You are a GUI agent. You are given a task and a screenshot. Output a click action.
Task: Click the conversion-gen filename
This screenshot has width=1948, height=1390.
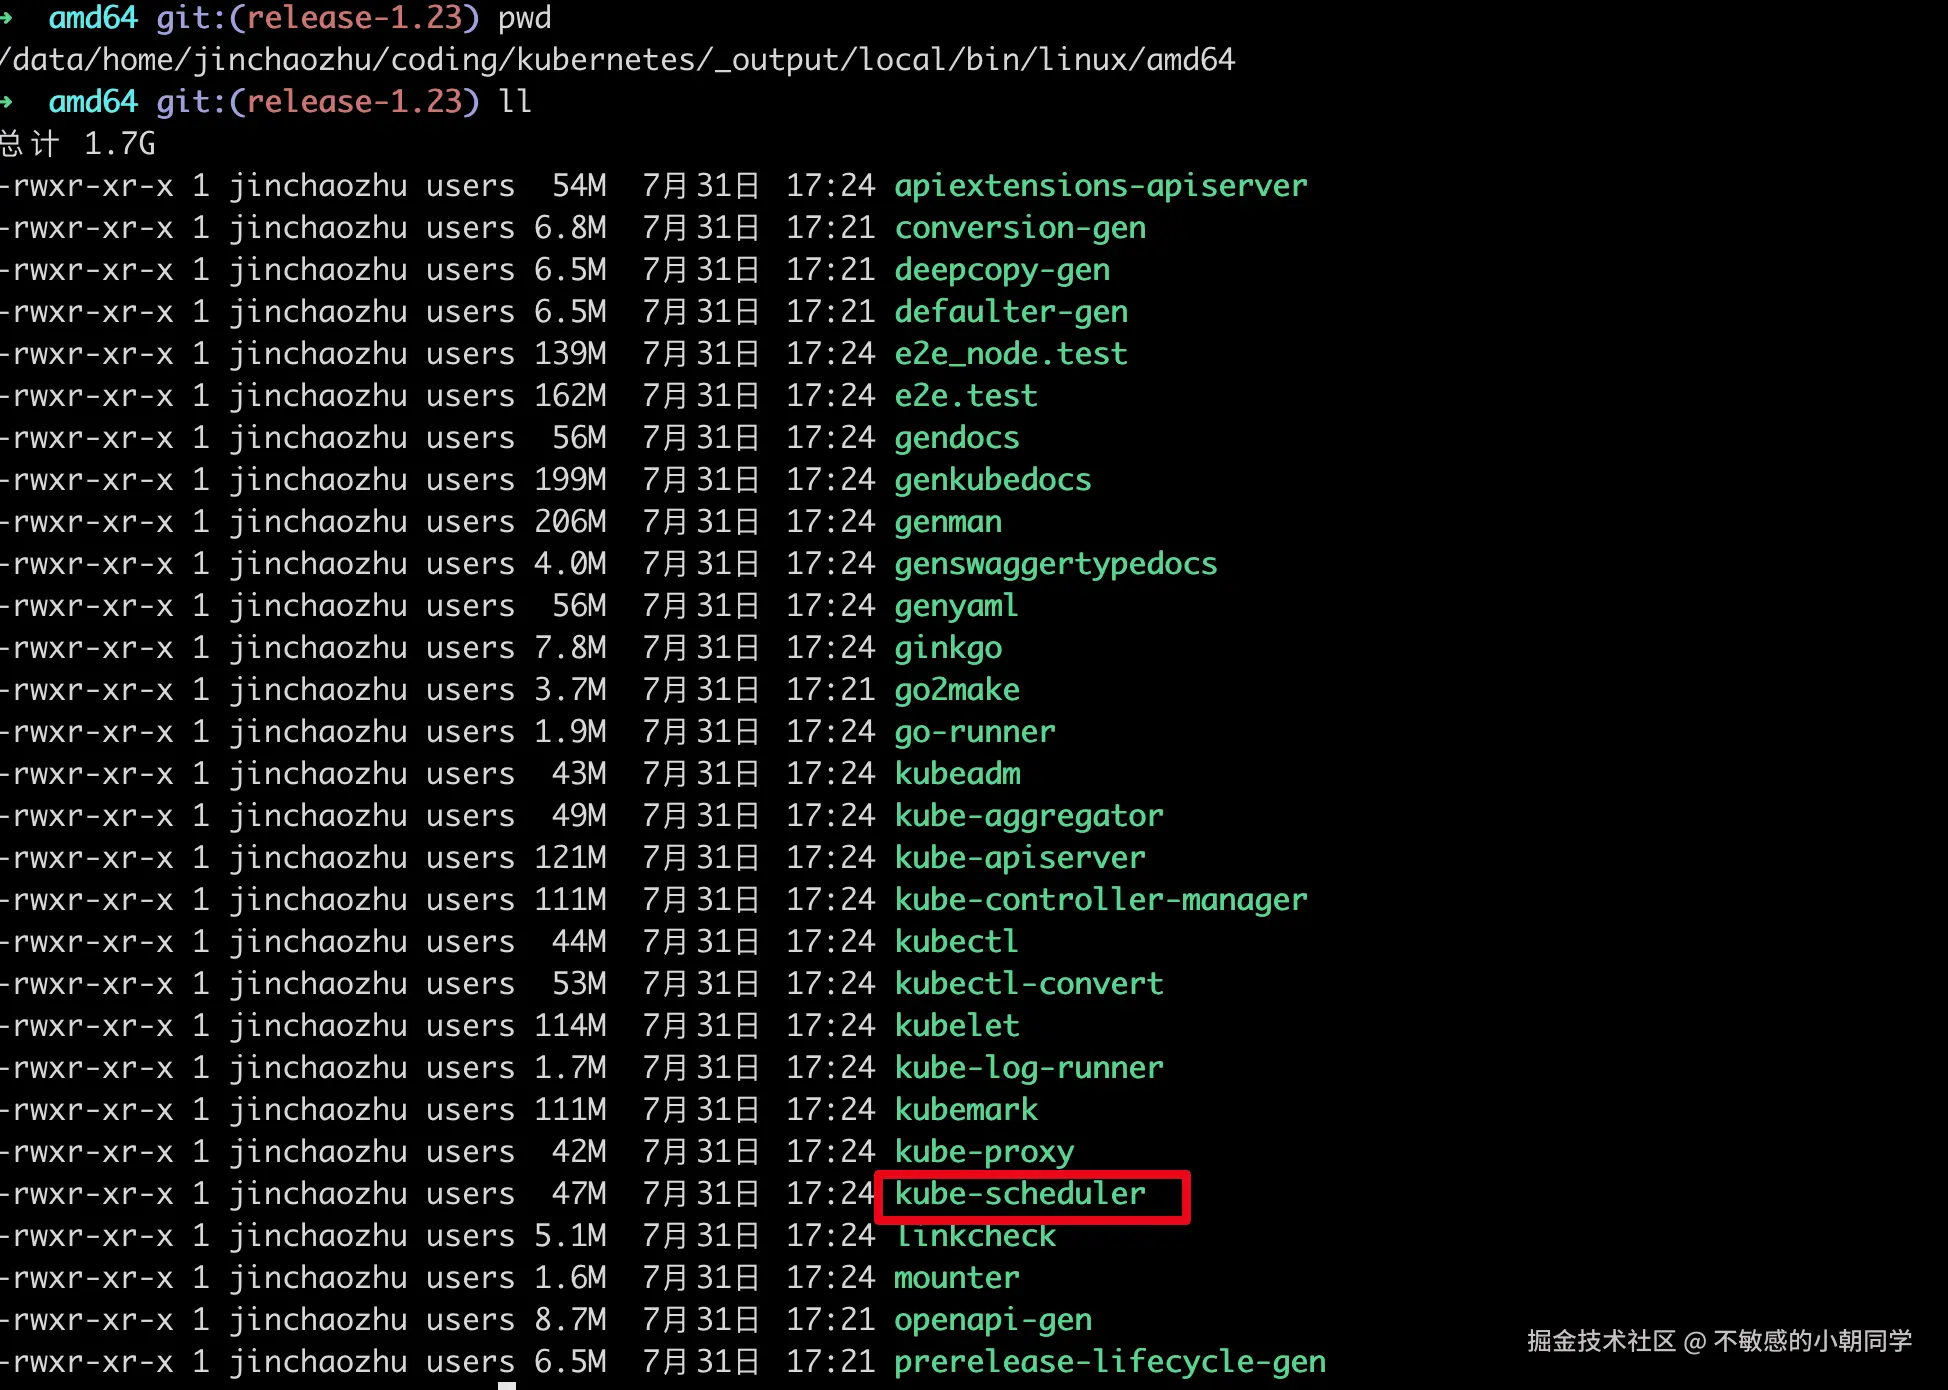(x=1019, y=228)
